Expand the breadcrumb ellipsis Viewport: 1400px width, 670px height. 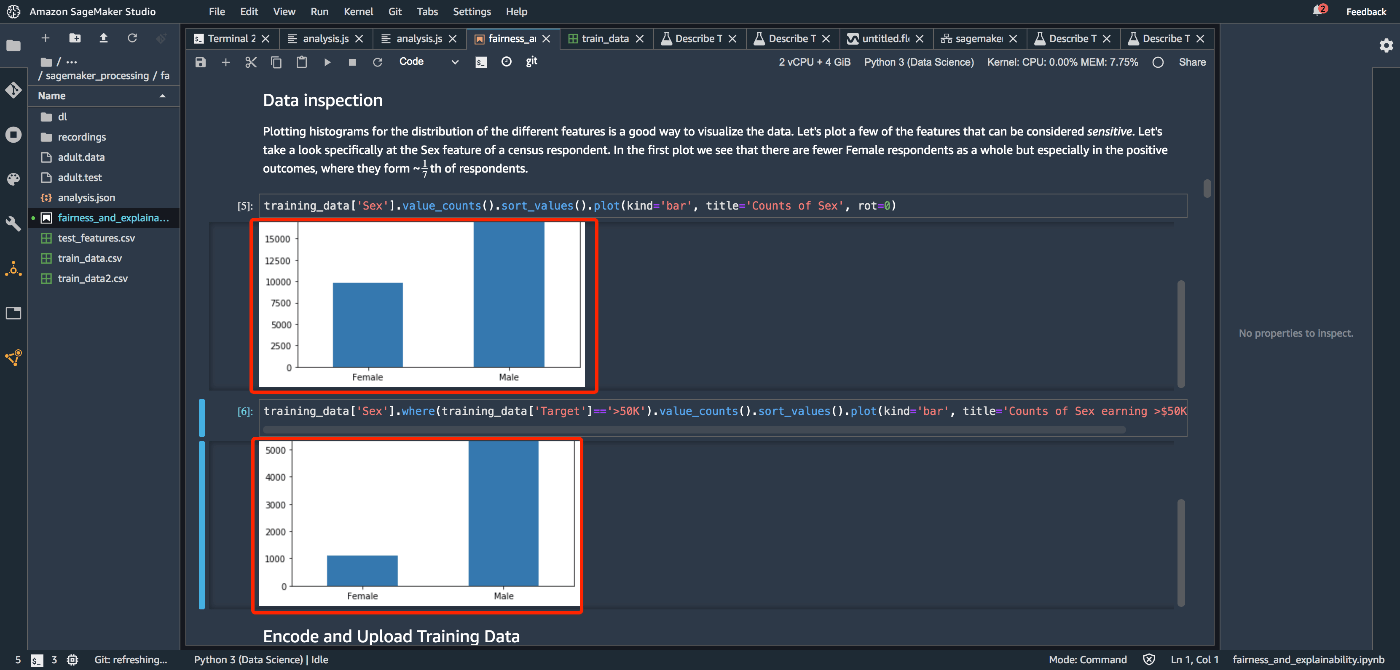71,62
